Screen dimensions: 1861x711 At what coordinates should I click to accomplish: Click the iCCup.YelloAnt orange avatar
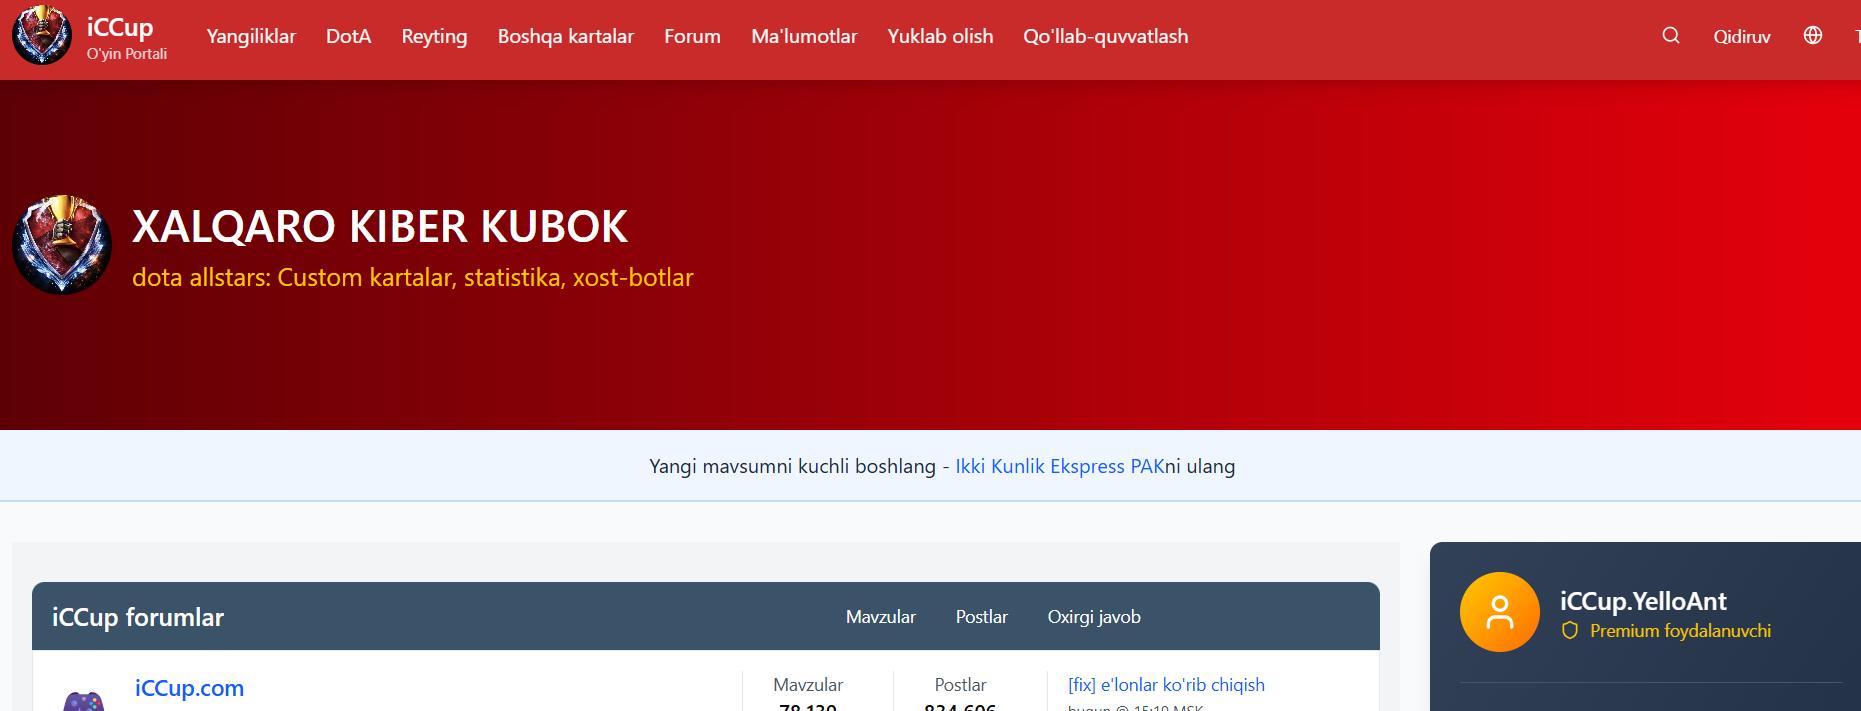1500,612
